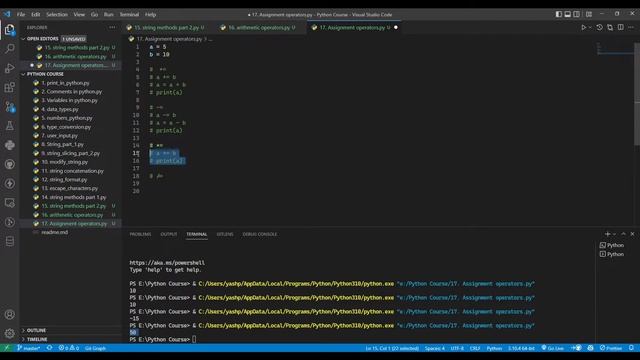Open notifications bell in status bar
640x360 pixels.
pyautogui.click(x=631, y=348)
